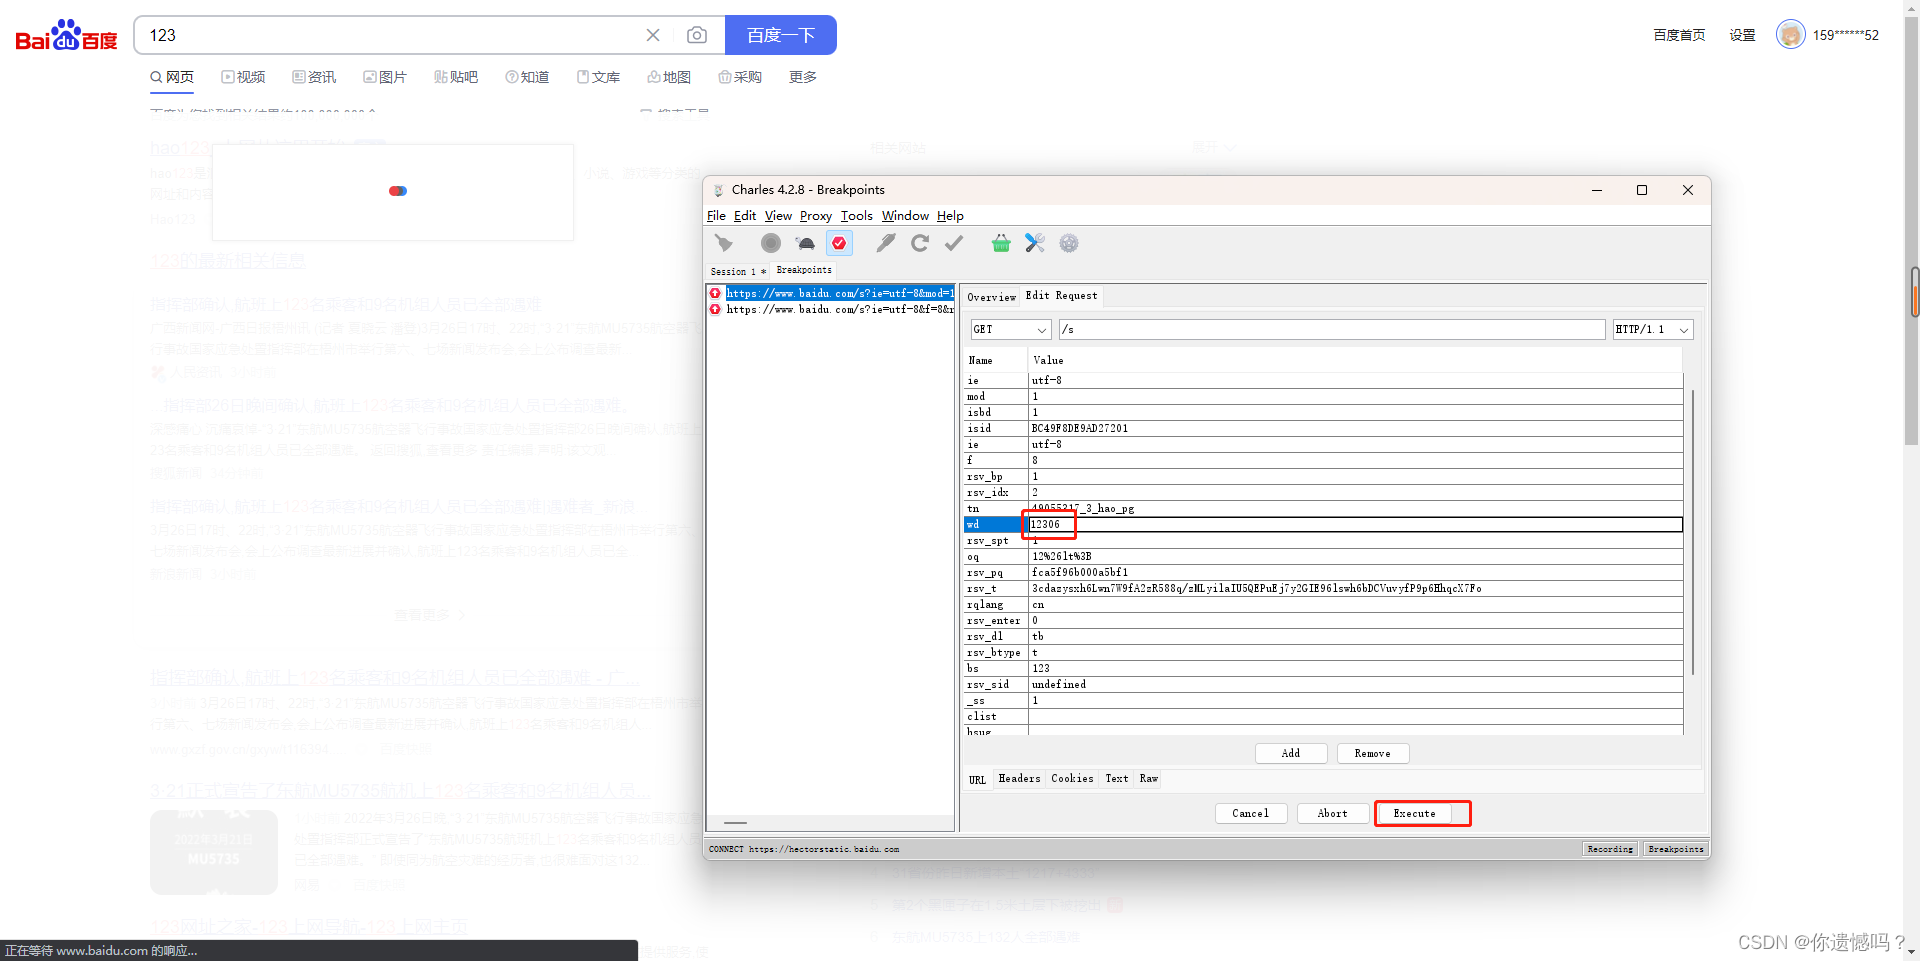Switch to the Breakpoints tab
1920x961 pixels.
click(x=804, y=270)
